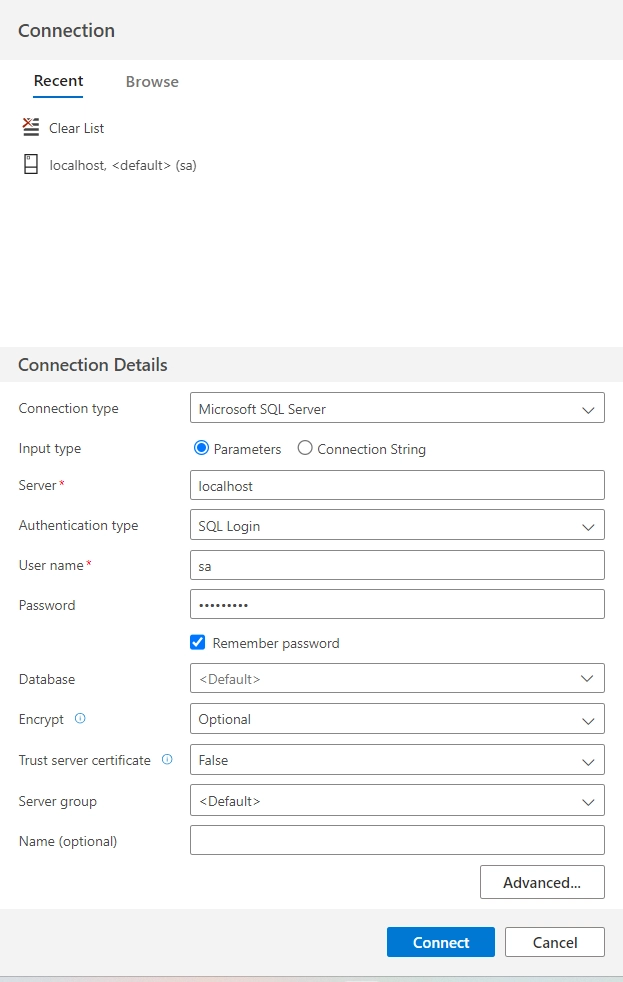623x982 pixels.
Task: Open the Connection type dropdown
Action: (x=397, y=408)
